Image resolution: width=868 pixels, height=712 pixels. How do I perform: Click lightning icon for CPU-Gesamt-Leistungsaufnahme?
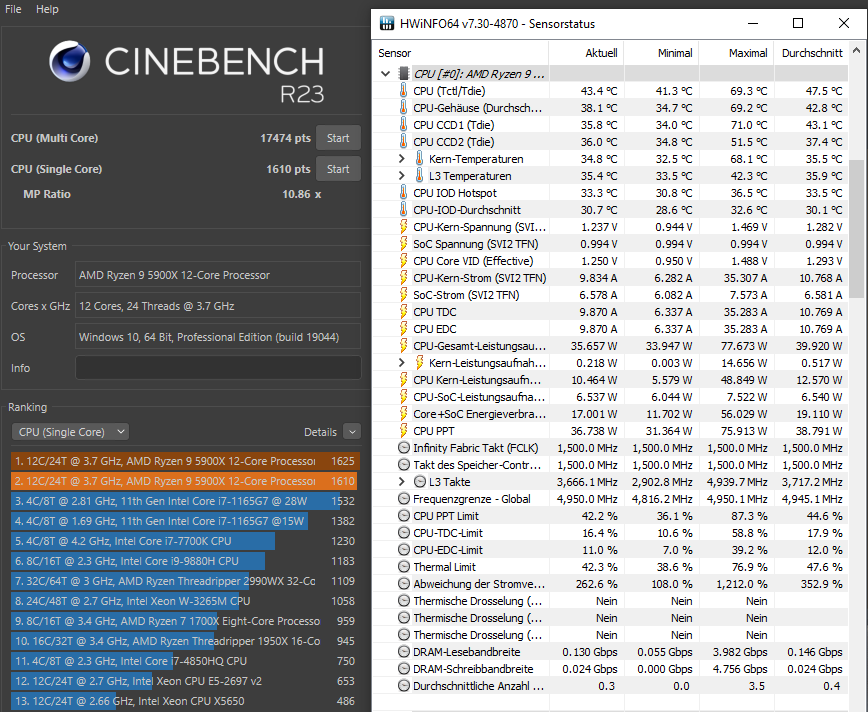404,346
